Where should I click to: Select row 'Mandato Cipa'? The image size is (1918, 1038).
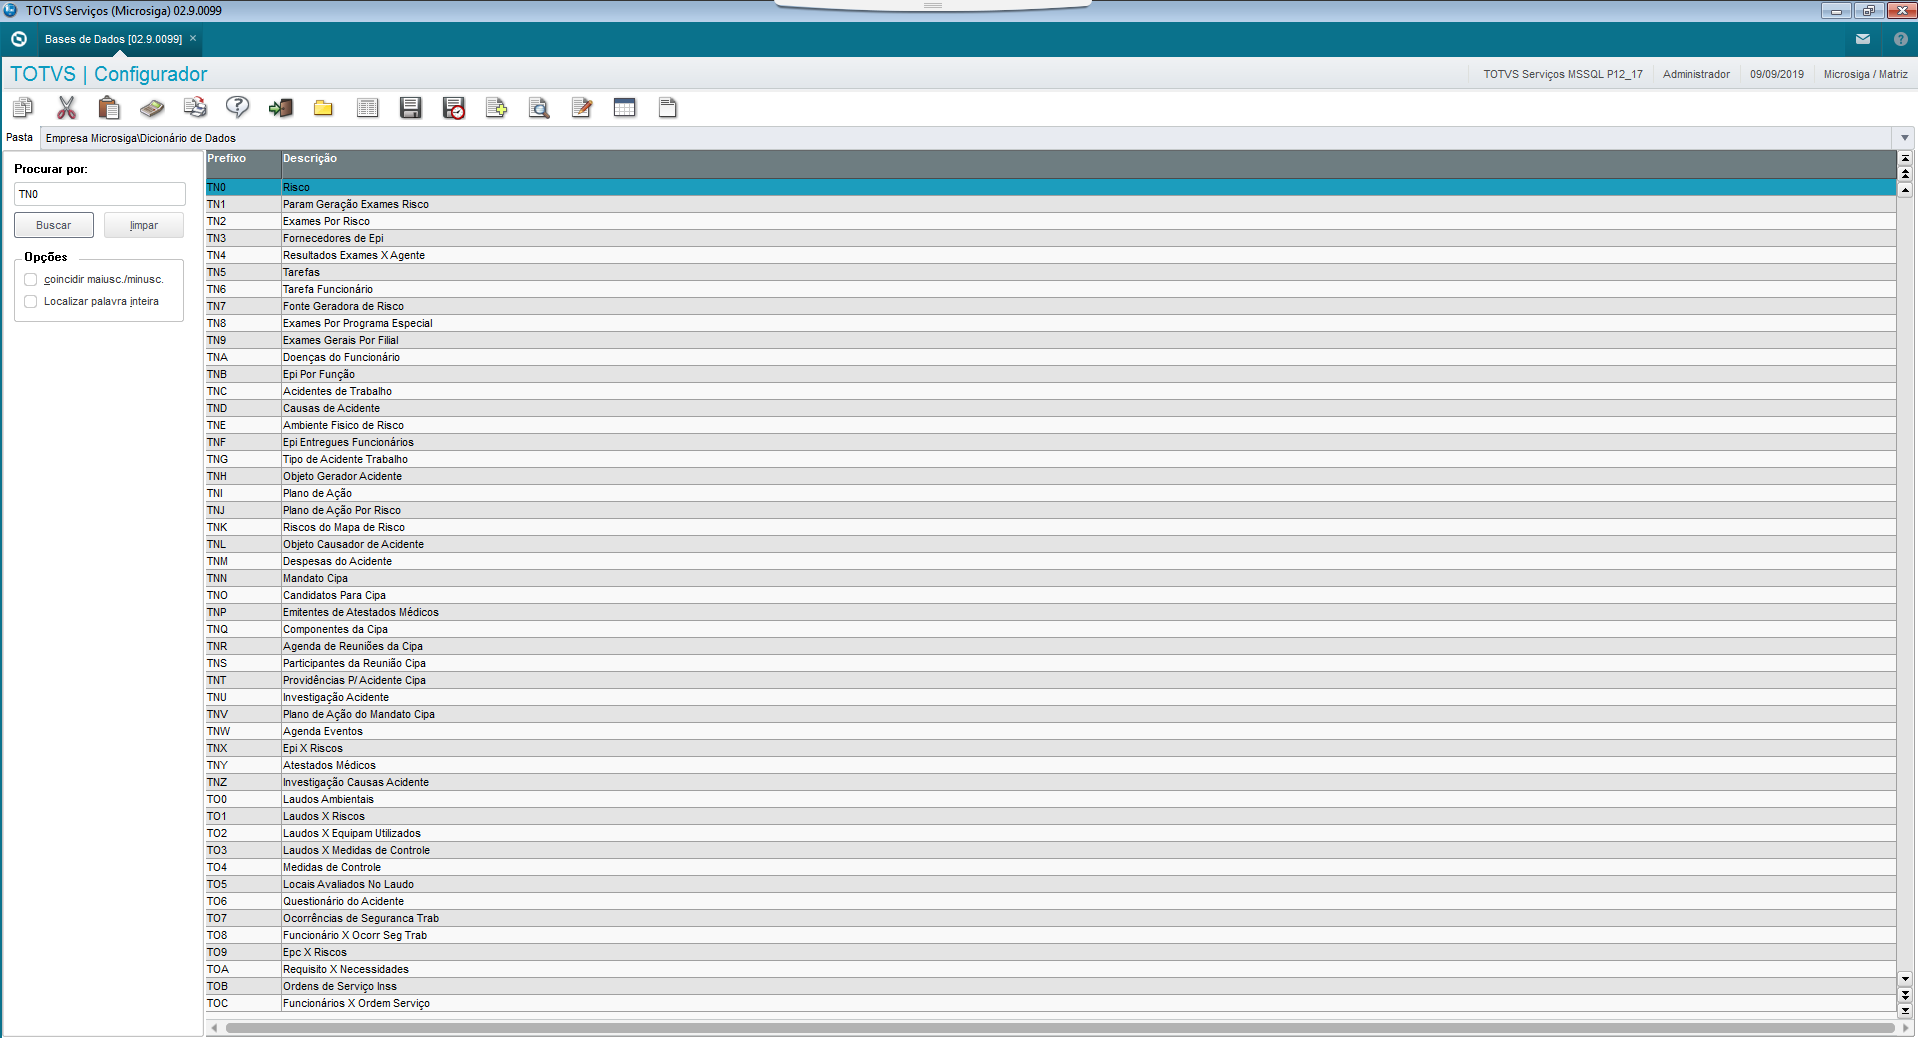[x=1051, y=578]
